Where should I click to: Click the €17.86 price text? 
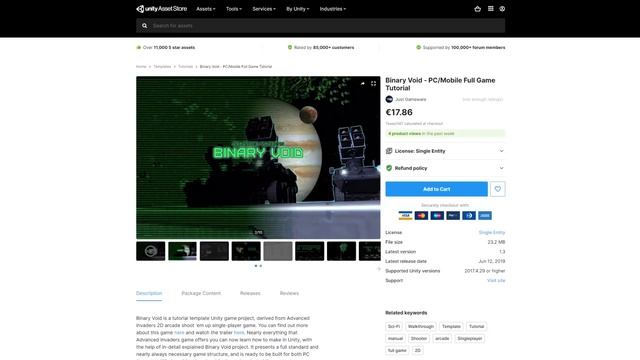click(x=399, y=112)
